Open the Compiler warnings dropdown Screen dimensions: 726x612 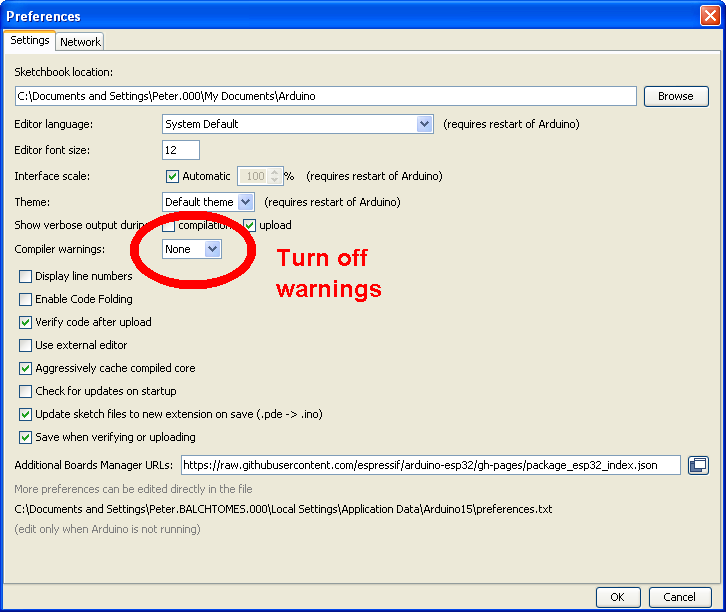[192, 249]
